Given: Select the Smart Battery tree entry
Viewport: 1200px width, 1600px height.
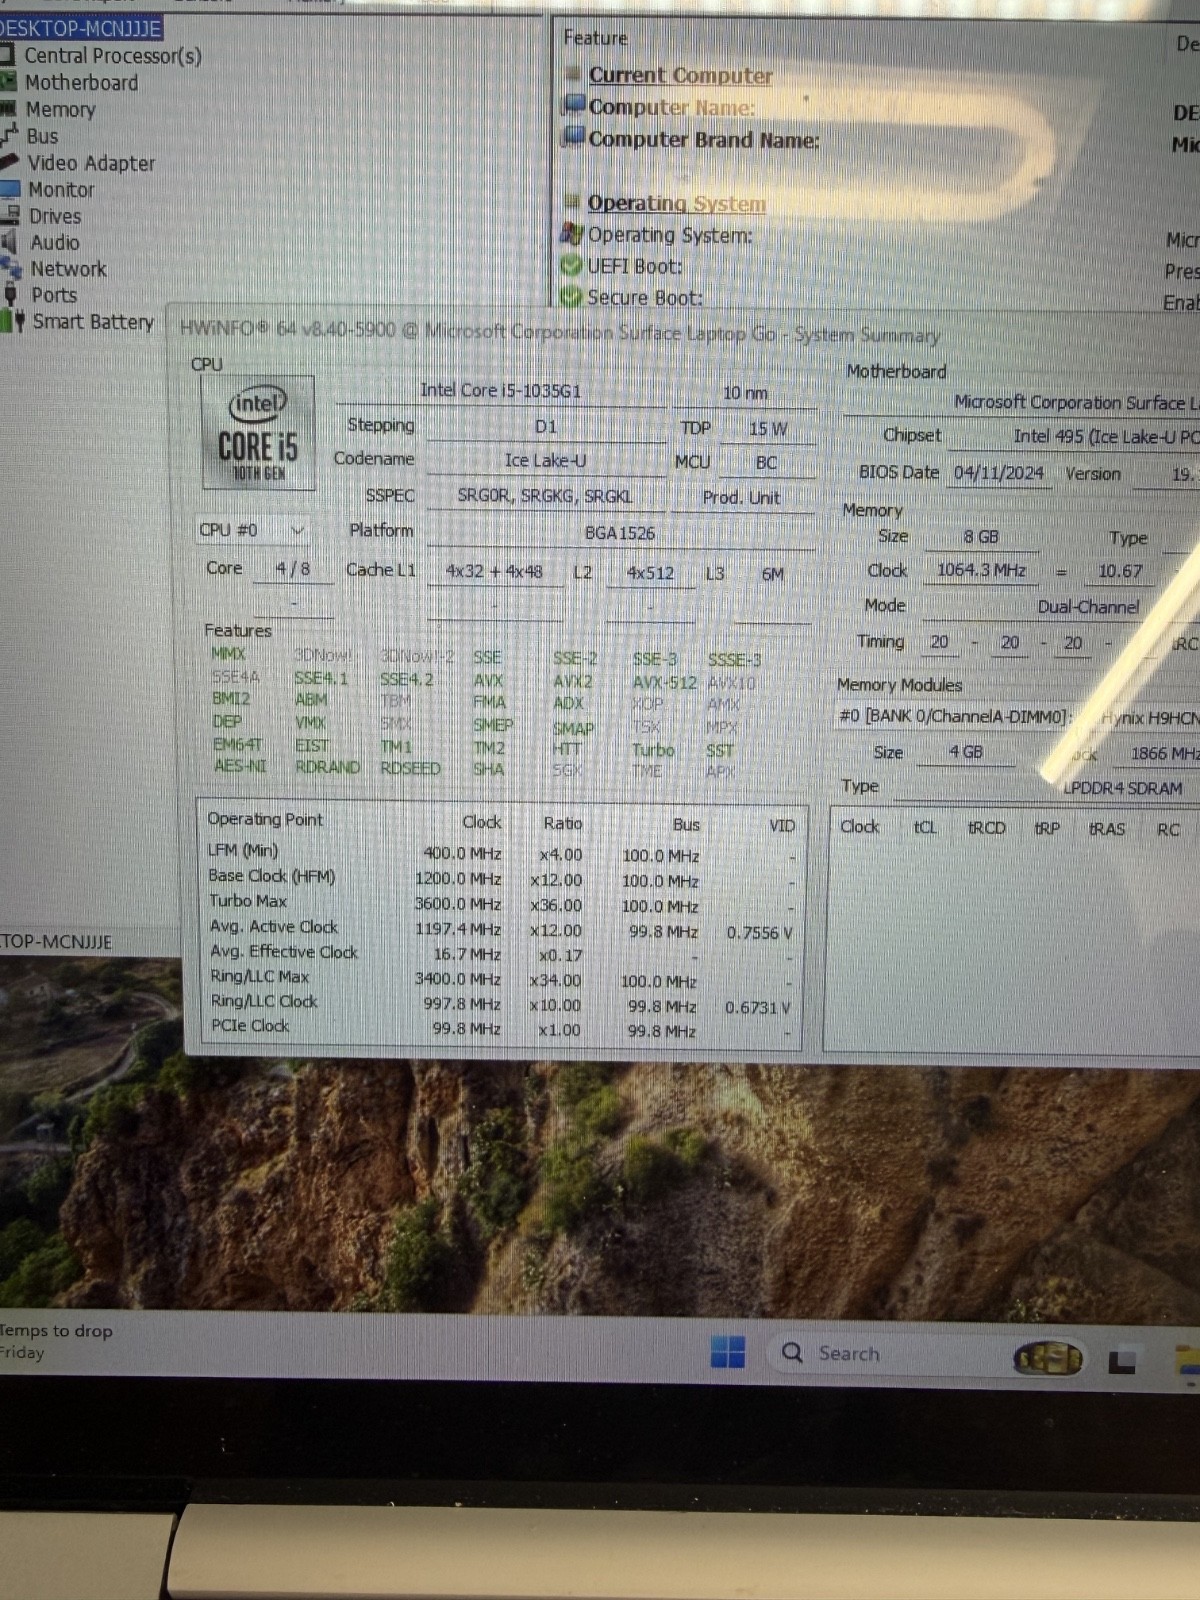Looking at the screenshot, I should 93,322.
